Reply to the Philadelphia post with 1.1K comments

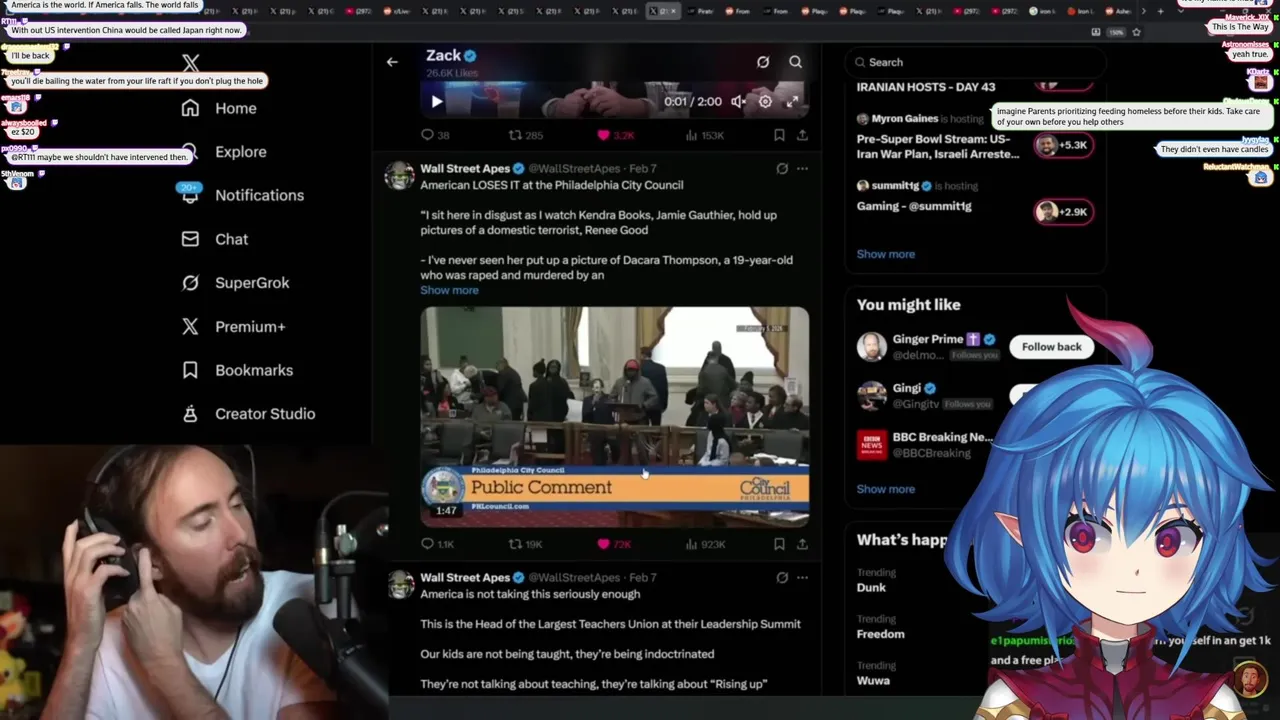point(437,544)
